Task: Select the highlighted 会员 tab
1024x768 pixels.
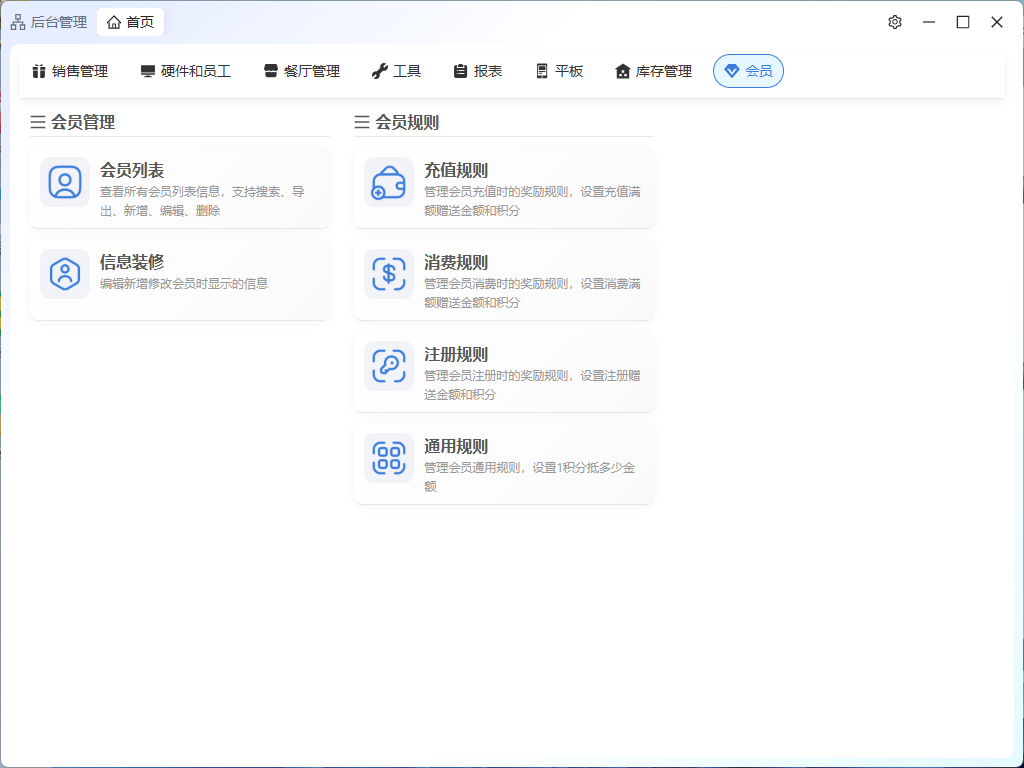Action: 748,71
